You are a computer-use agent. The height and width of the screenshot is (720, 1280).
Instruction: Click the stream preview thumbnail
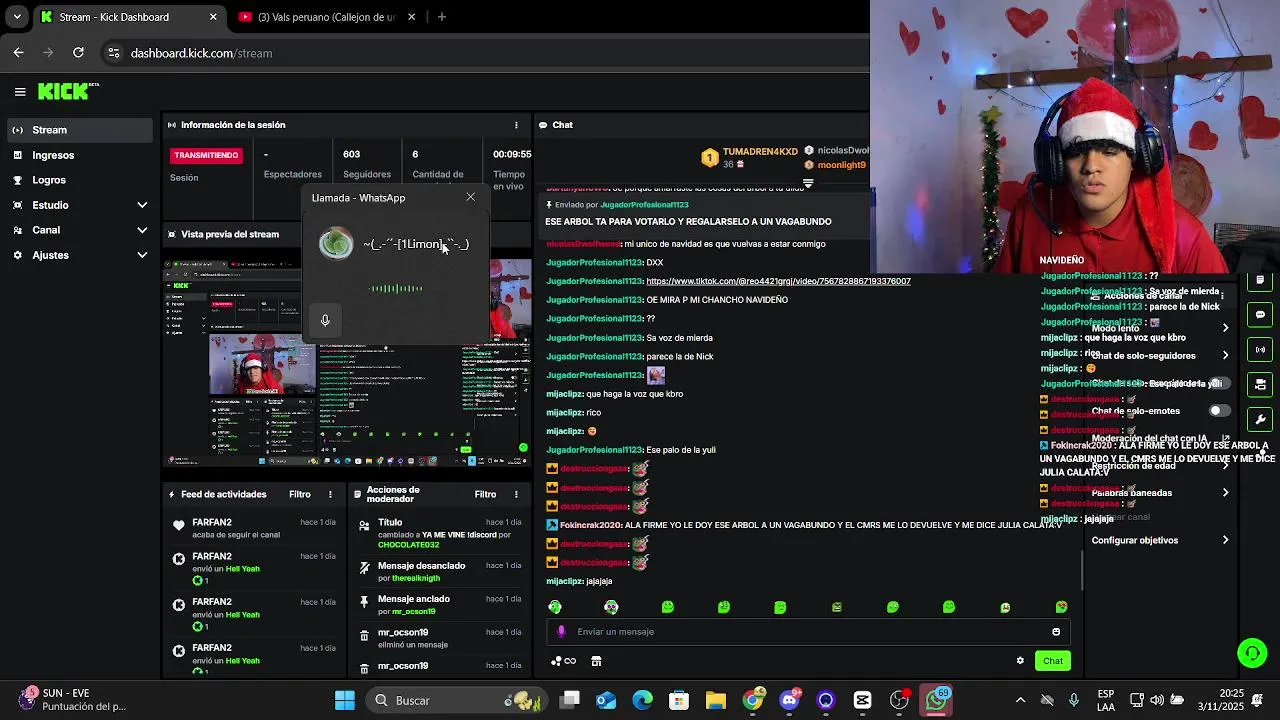tap(348, 362)
